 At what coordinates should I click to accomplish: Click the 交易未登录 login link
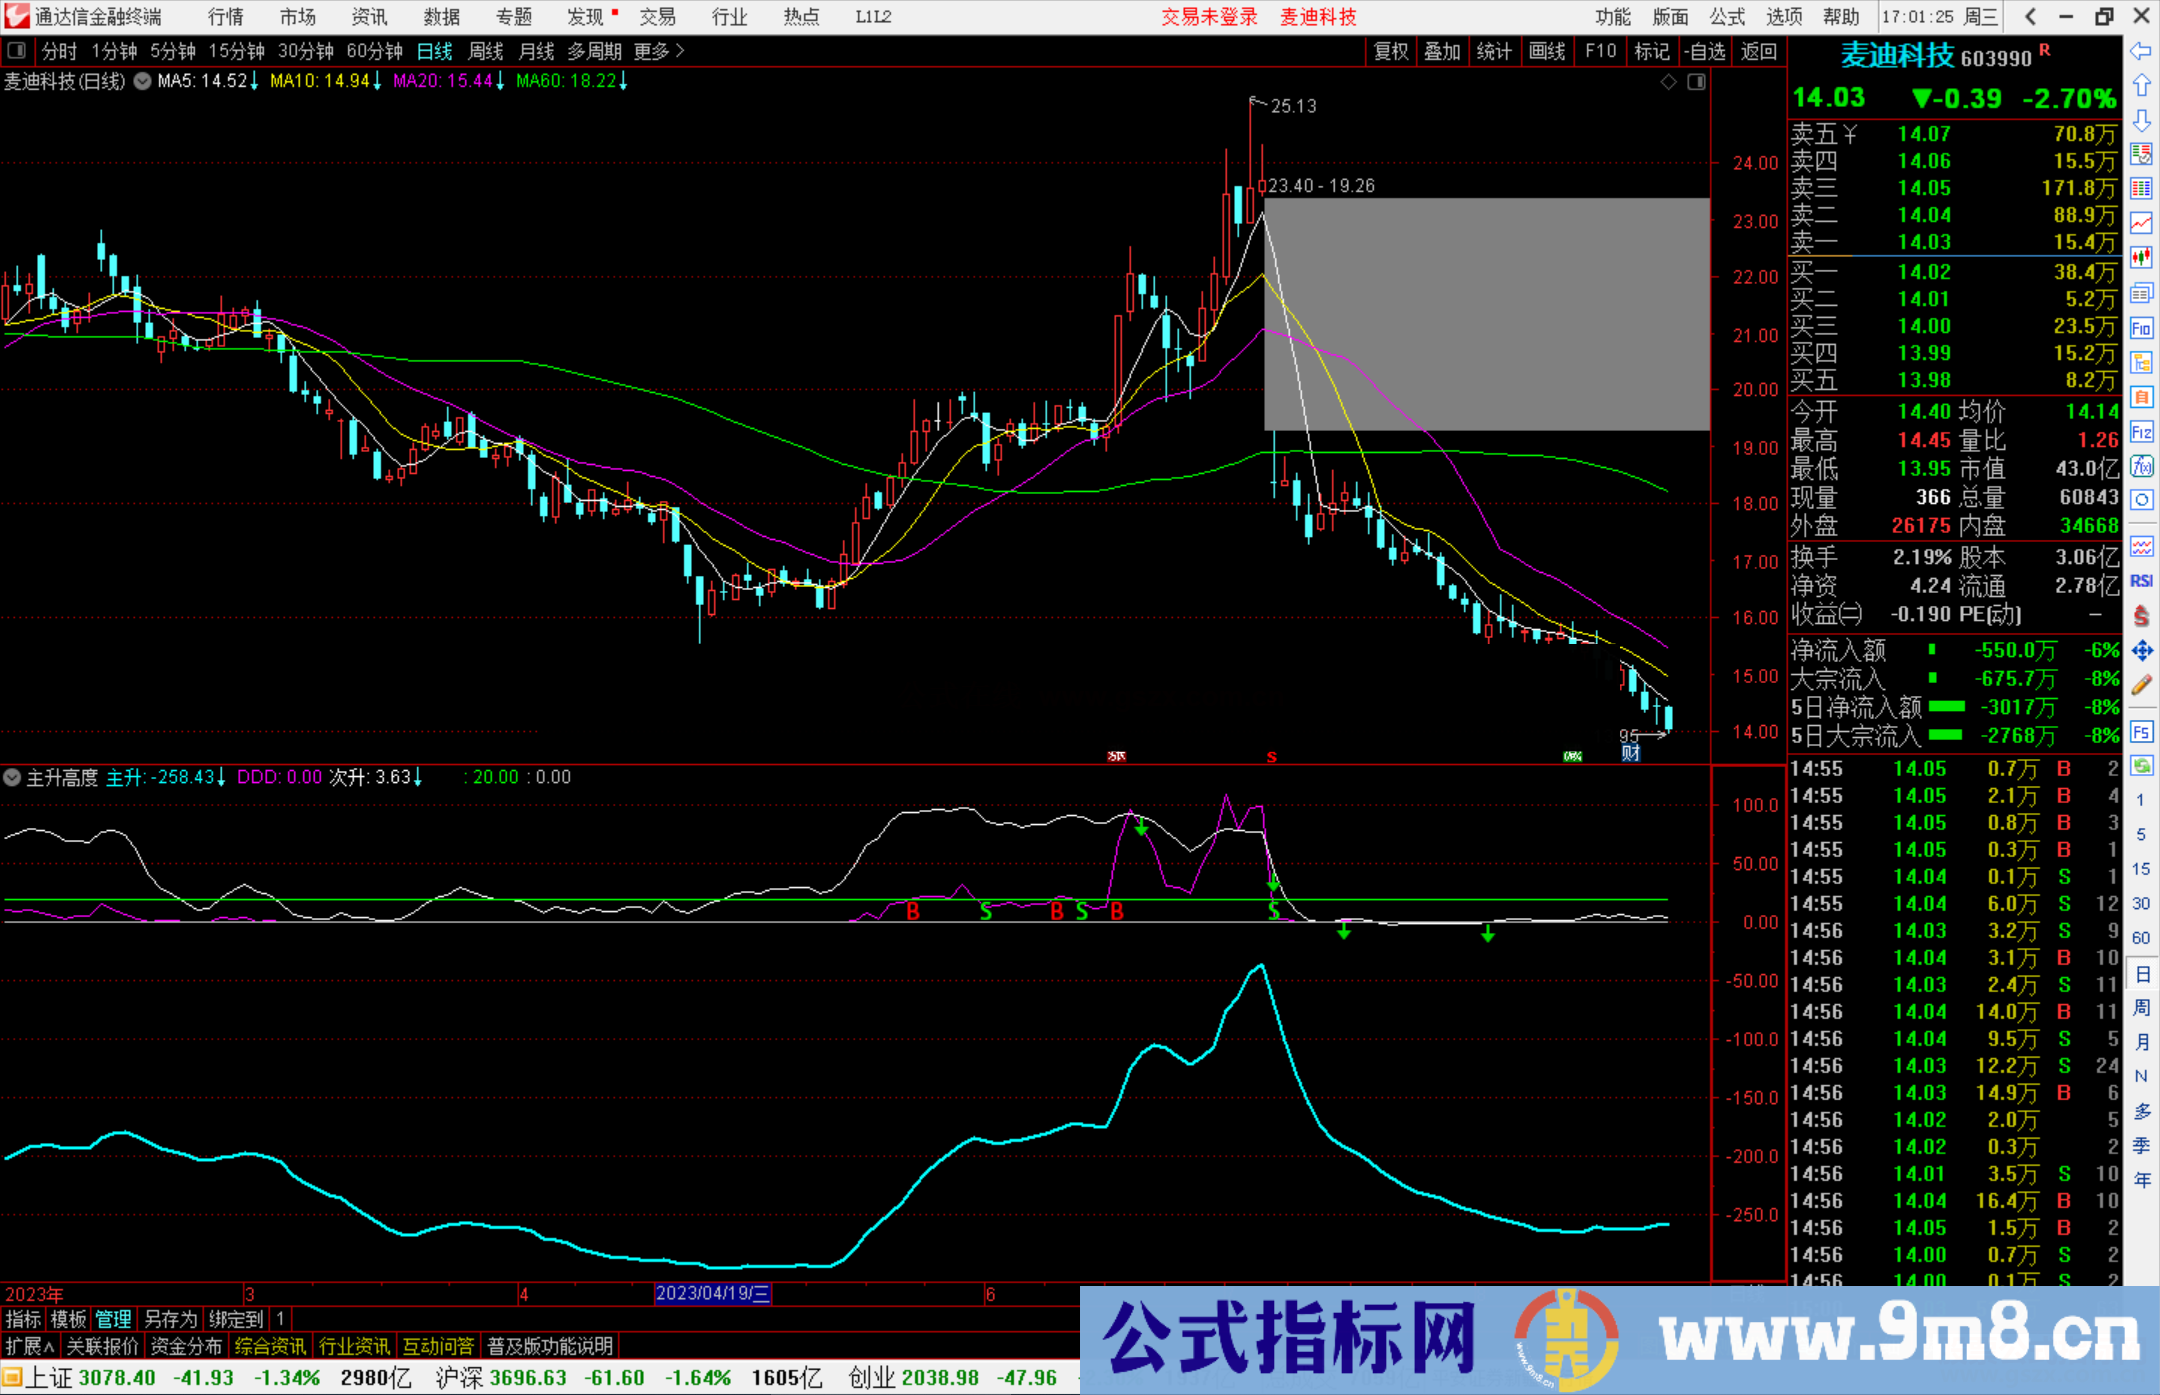1209,17
